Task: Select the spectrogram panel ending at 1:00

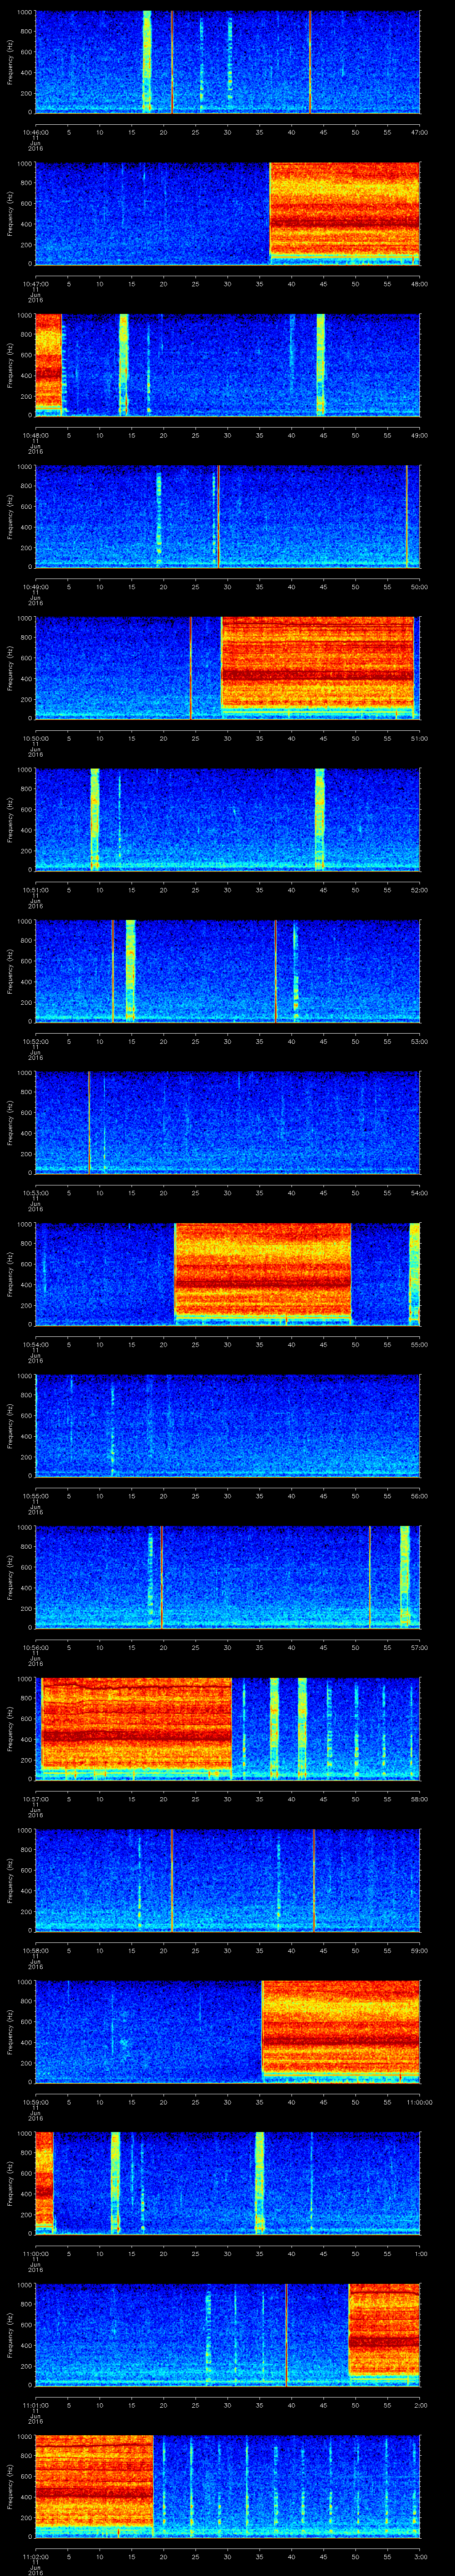Action: (227, 2183)
